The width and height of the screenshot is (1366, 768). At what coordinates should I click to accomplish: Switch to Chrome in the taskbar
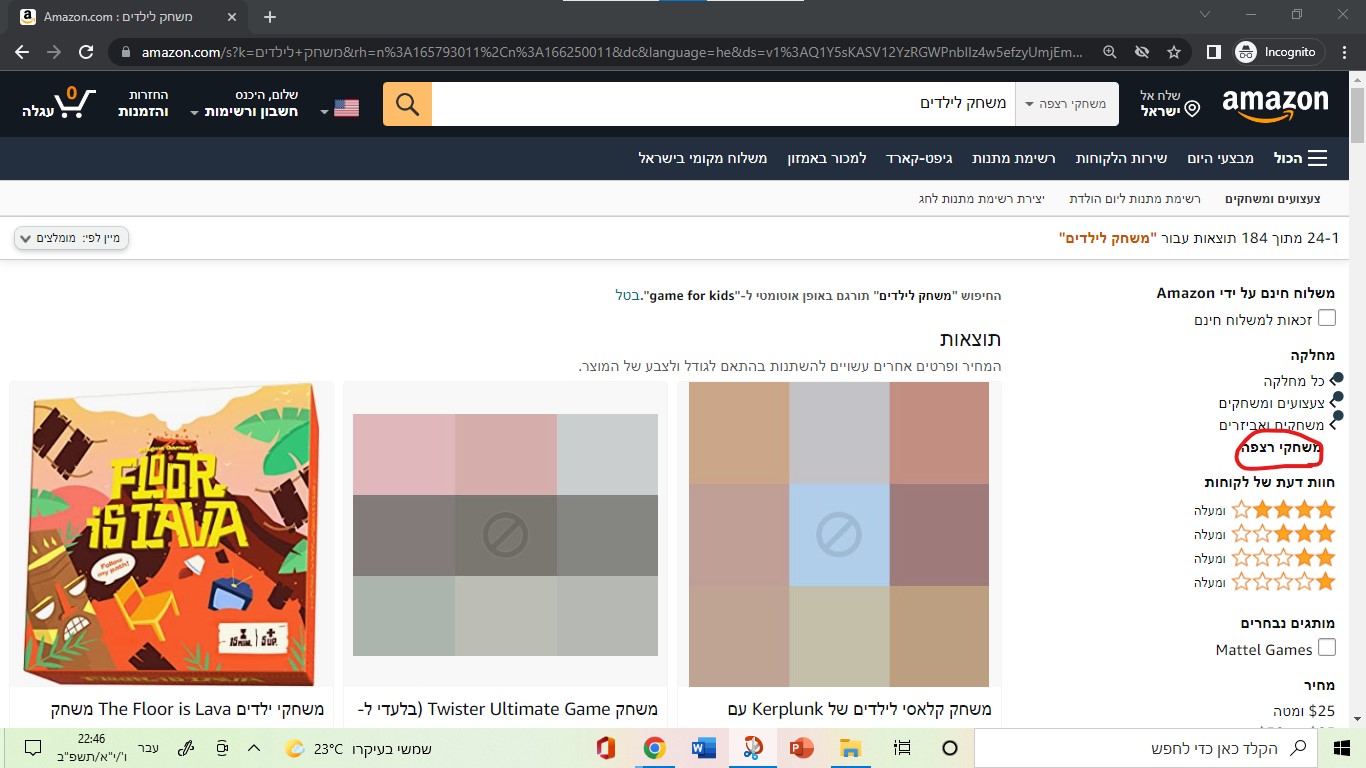tap(655, 748)
